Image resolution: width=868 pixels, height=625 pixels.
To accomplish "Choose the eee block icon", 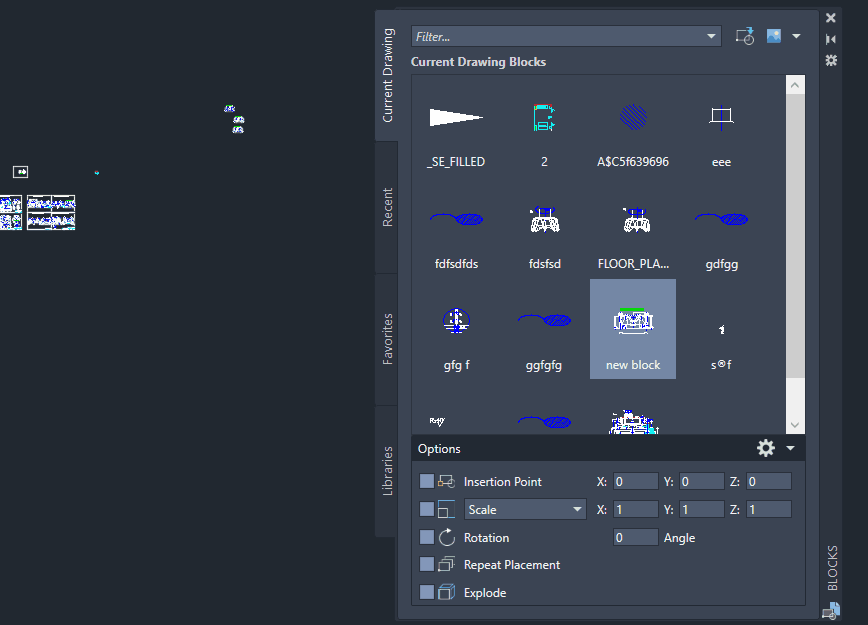I will (721, 118).
